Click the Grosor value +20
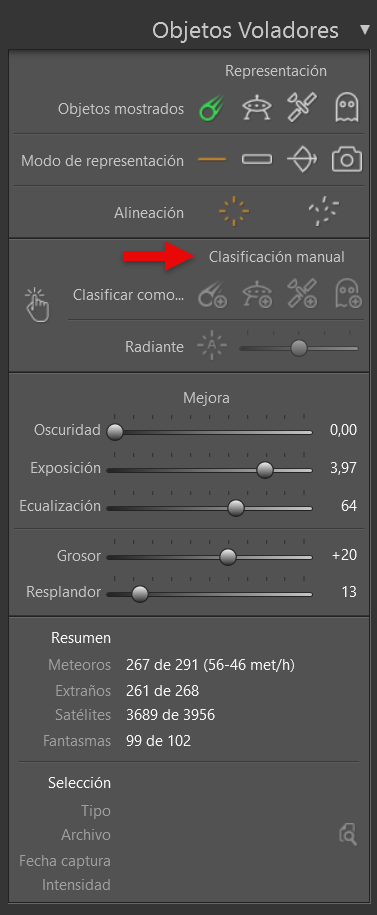The image size is (377, 915). (344, 555)
